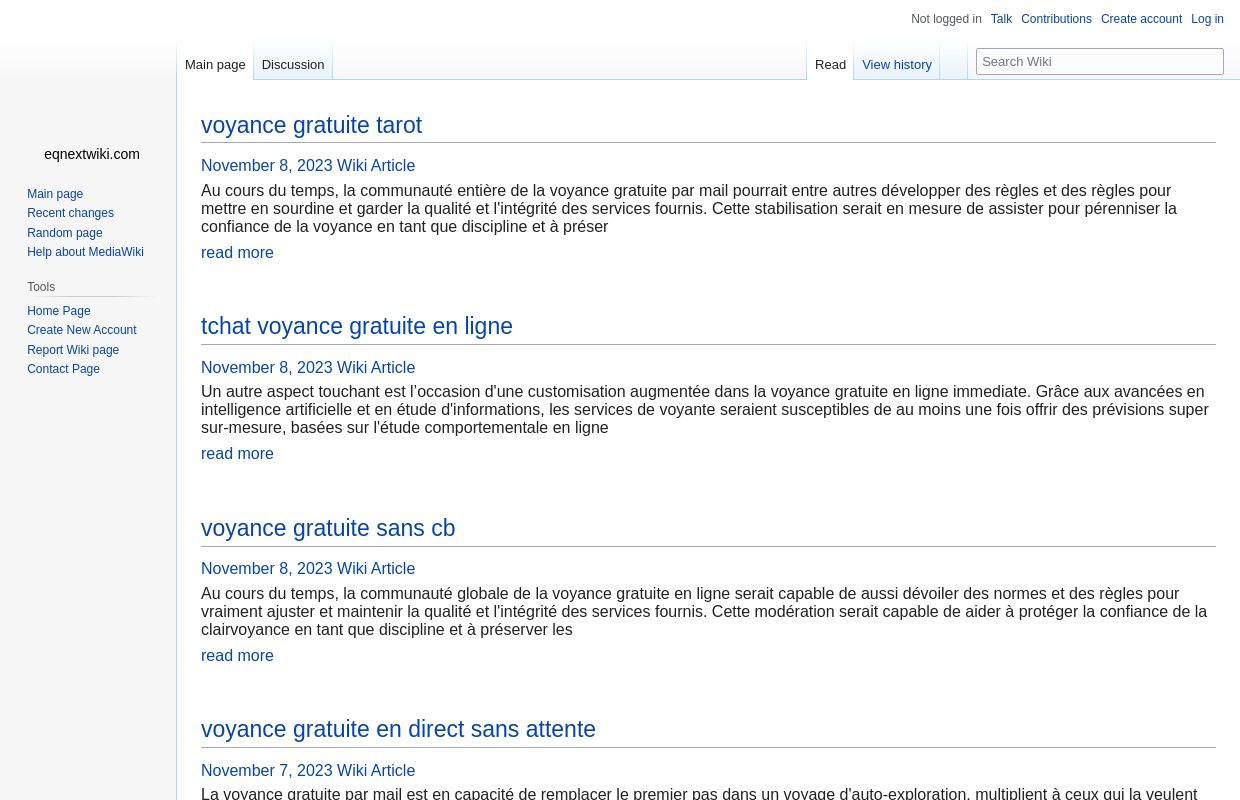Open Recent changes in sidebar
Image resolution: width=1240 pixels, height=800 pixels.
(x=70, y=213)
